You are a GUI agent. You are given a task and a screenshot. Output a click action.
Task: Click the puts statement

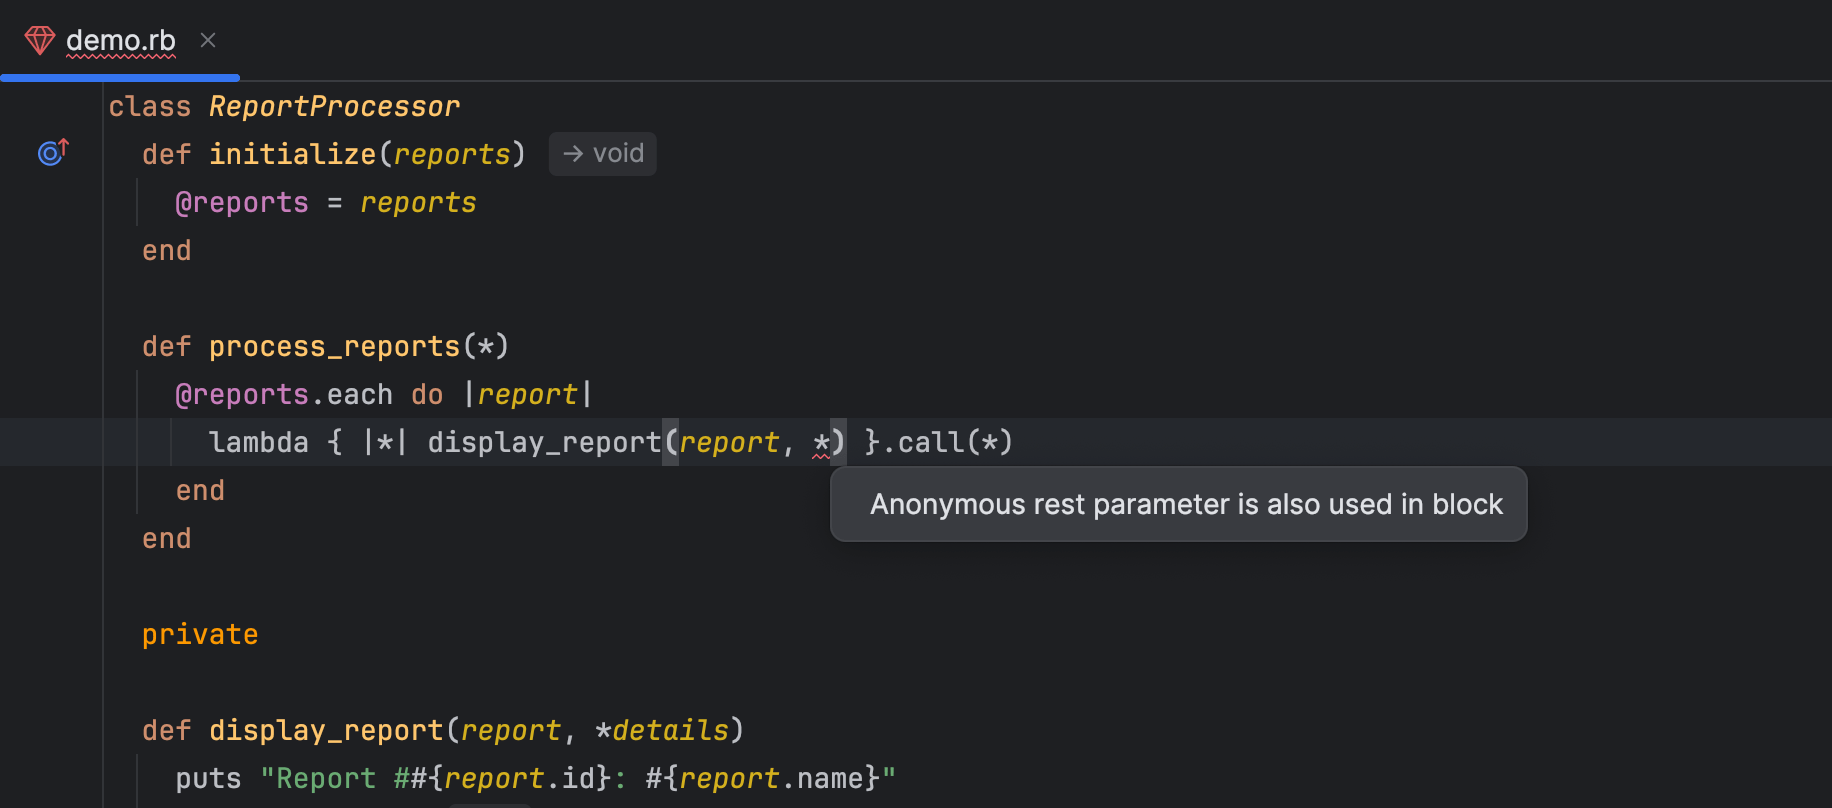click(208, 778)
